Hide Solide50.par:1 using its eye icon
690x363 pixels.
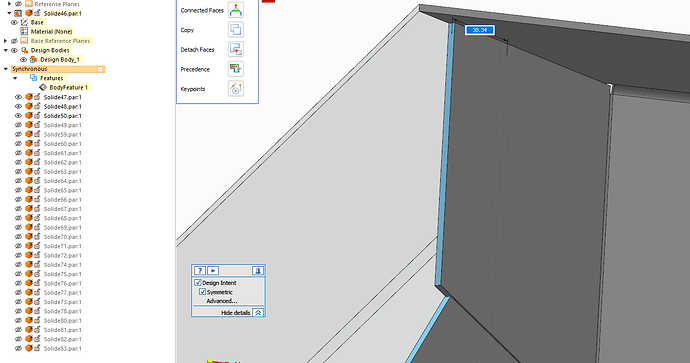pos(18,115)
